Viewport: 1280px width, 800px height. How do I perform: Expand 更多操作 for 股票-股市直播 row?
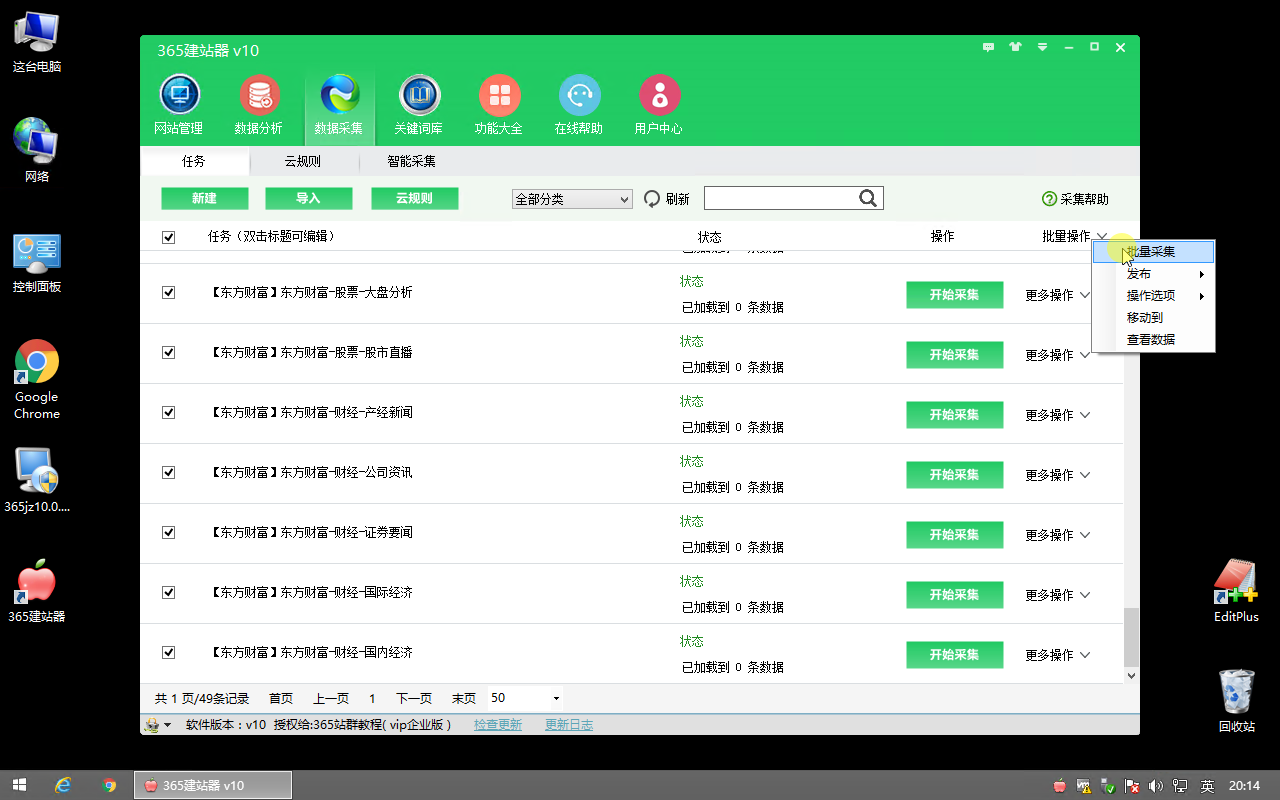coord(1057,355)
